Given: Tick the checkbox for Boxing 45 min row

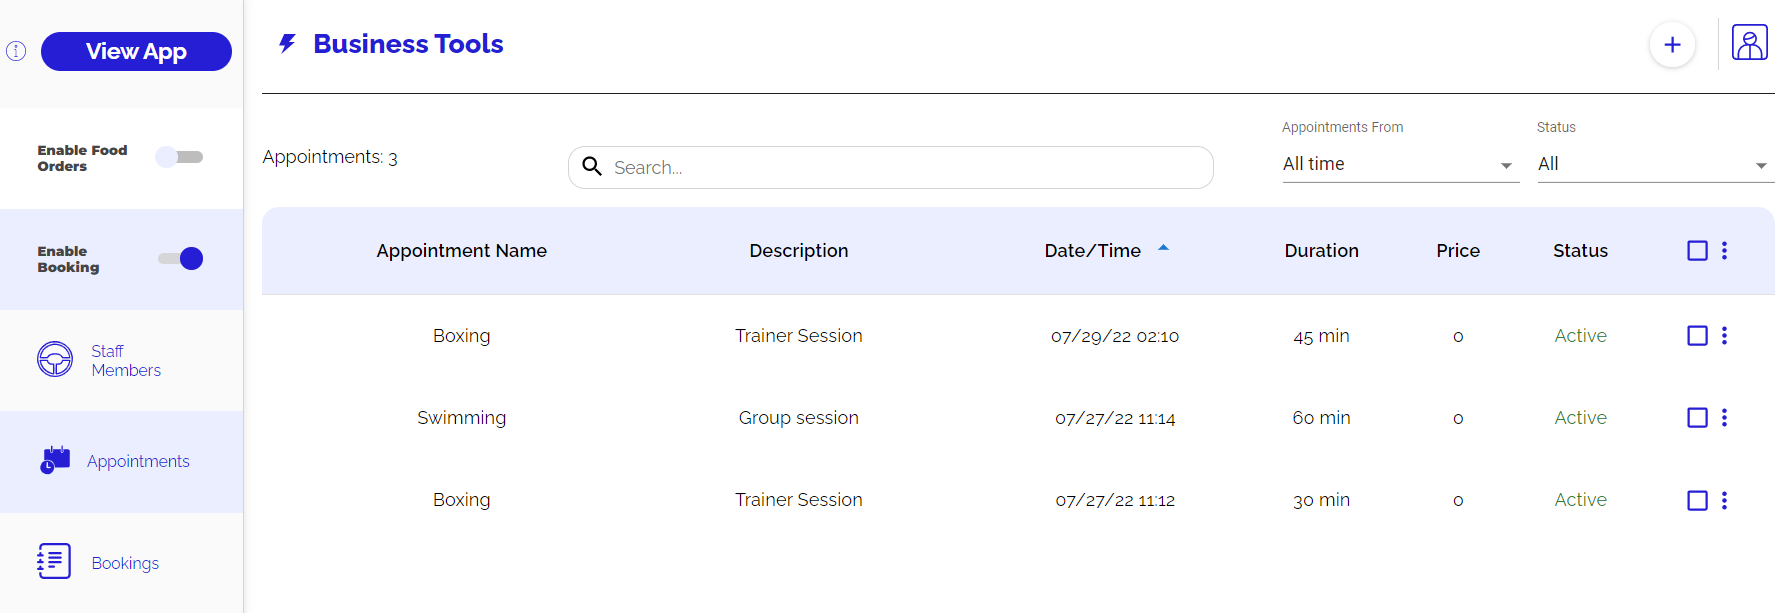Looking at the screenshot, I should coord(1697,336).
